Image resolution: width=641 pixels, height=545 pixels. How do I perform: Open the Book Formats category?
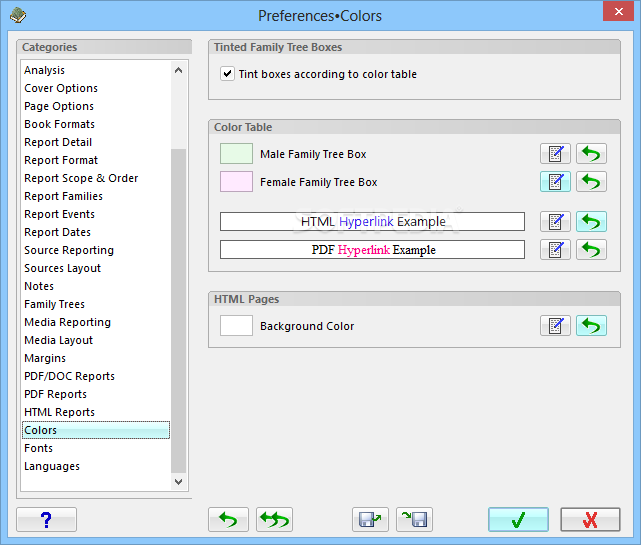tap(96, 124)
